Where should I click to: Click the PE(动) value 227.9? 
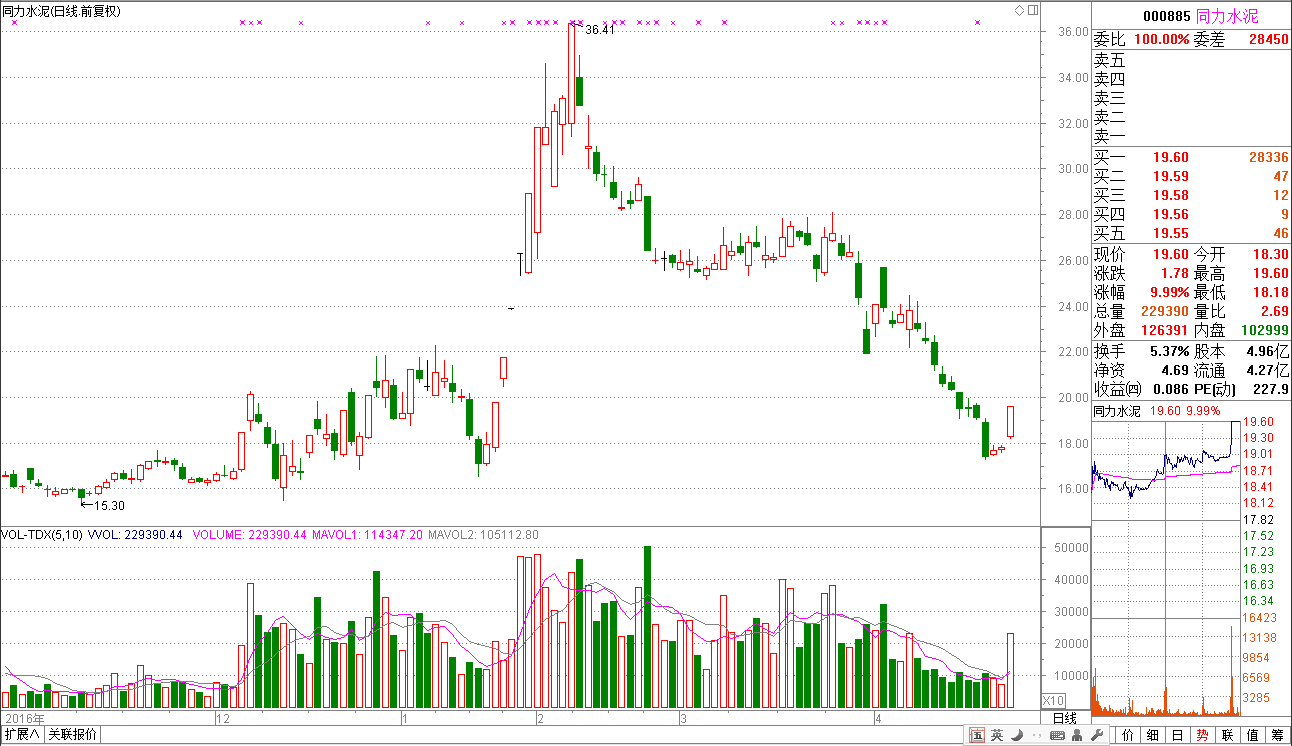pos(1273,389)
